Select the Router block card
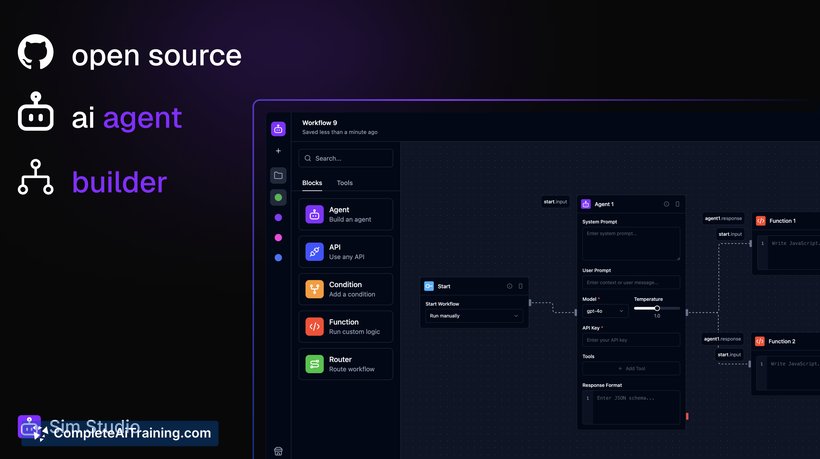This screenshot has width=820, height=459. coord(346,364)
